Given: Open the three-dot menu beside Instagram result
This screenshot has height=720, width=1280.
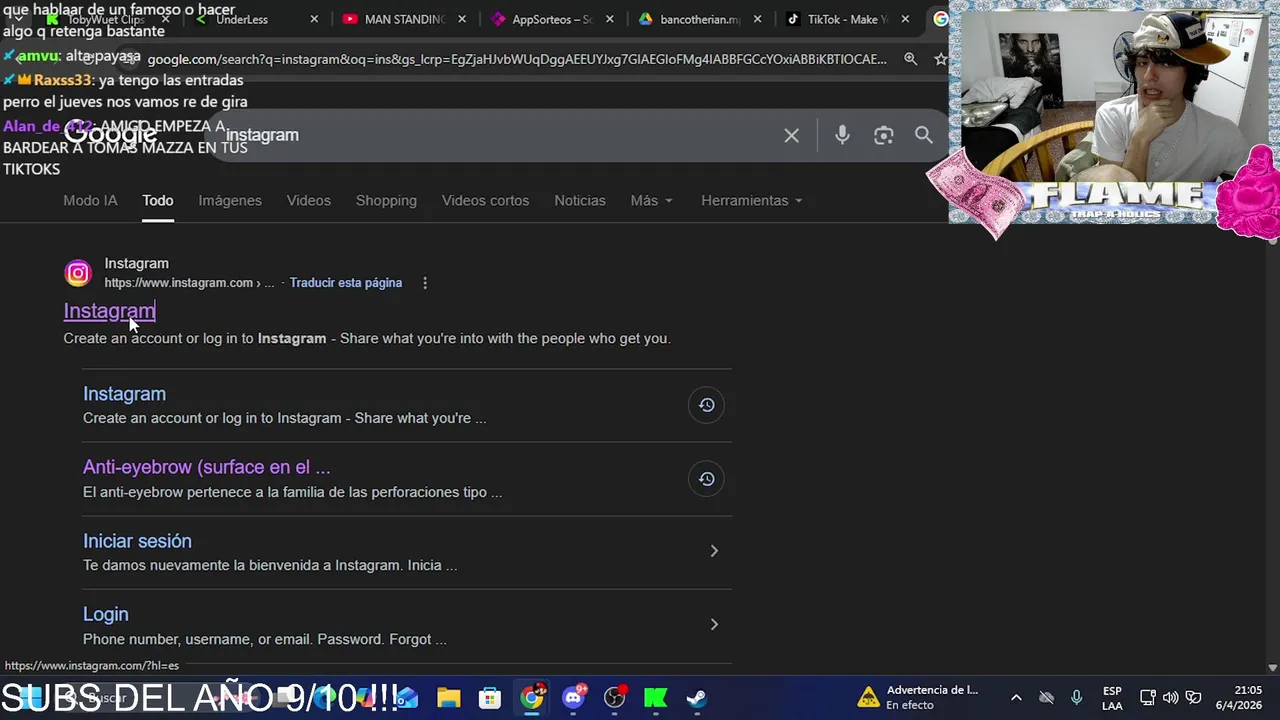Looking at the screenshot, I should 425,283.
